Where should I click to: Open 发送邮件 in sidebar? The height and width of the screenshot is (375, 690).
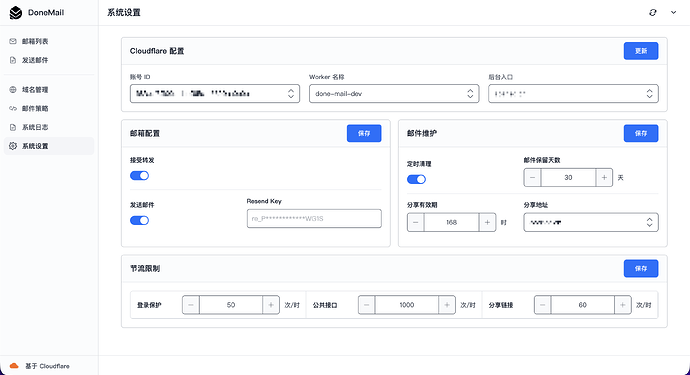click(49, 60)
